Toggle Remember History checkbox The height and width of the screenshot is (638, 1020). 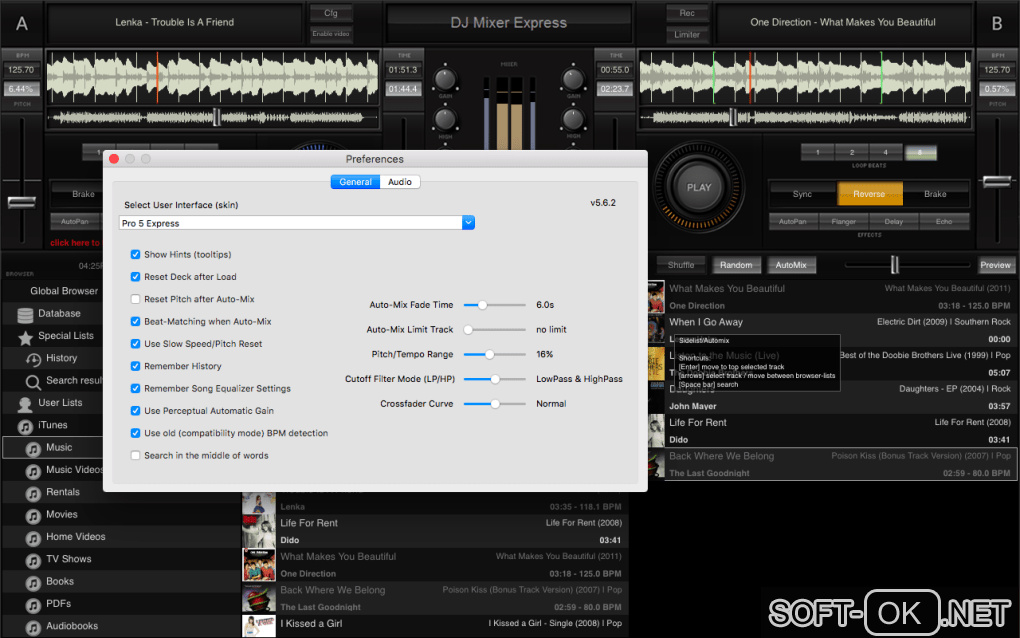coord(135,366)
